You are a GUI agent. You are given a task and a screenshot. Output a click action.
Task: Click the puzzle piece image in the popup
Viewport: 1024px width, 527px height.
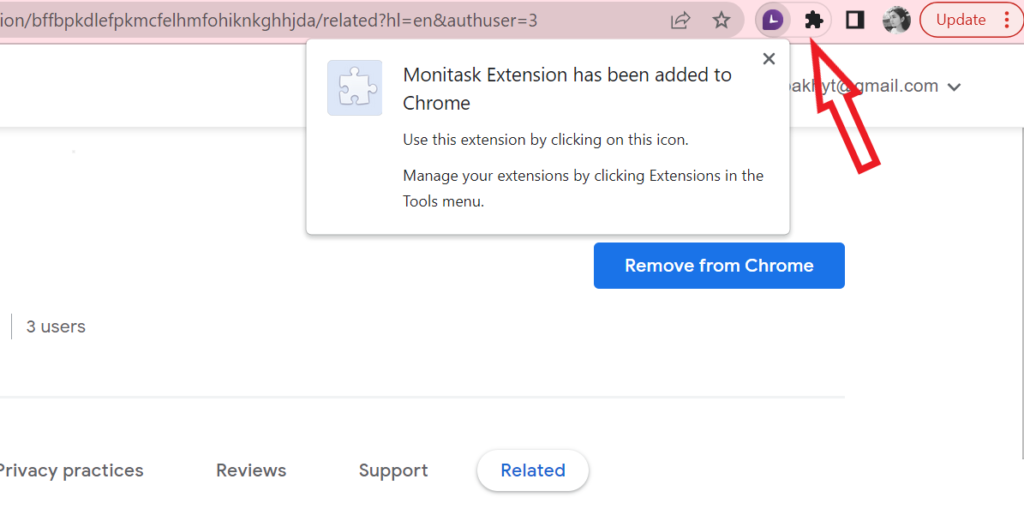(x=355, y=88)
